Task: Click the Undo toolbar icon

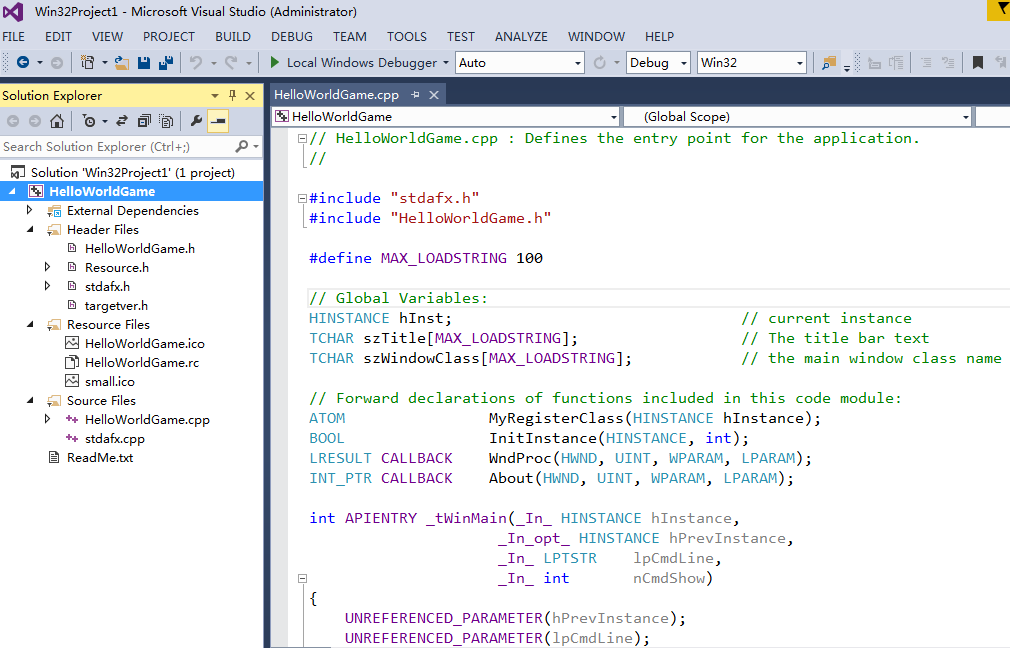Action: click(x=196, y=62)
